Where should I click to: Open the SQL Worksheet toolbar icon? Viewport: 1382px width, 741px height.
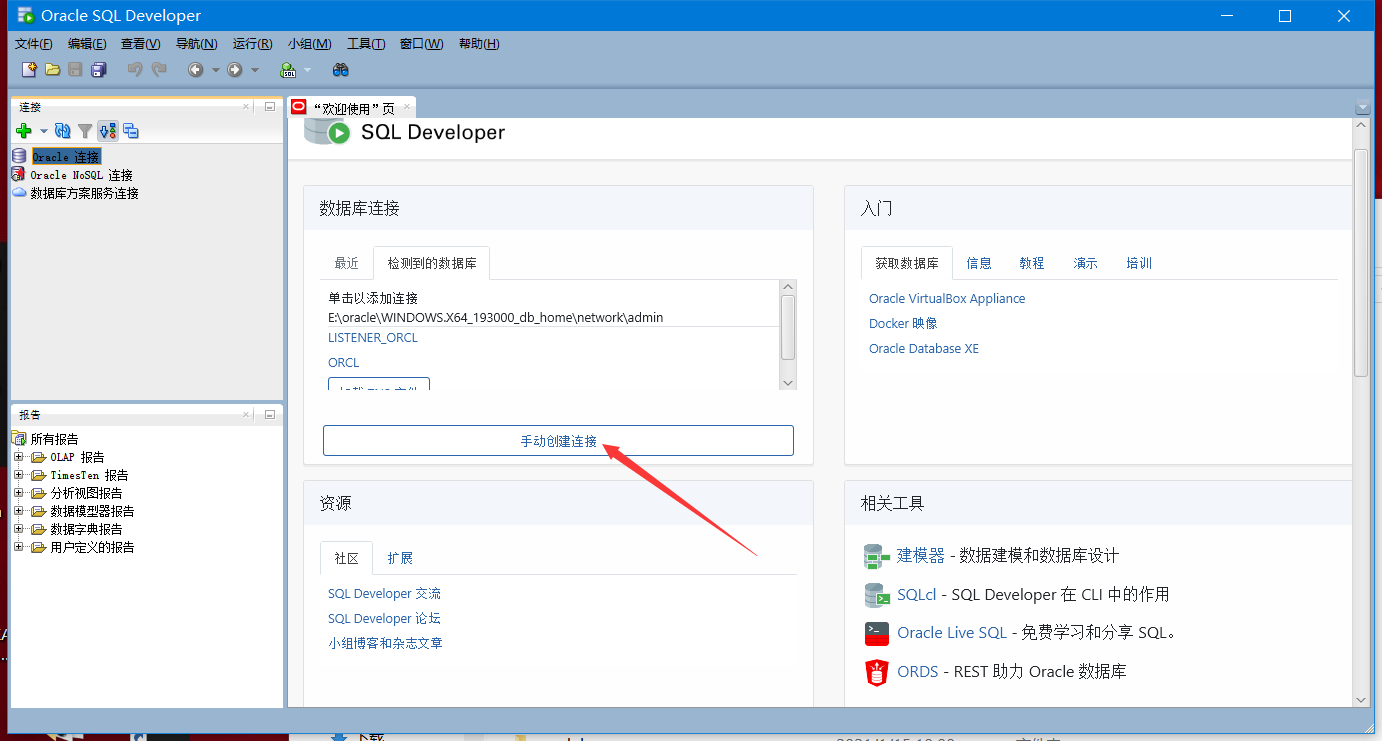pos(288,70)
